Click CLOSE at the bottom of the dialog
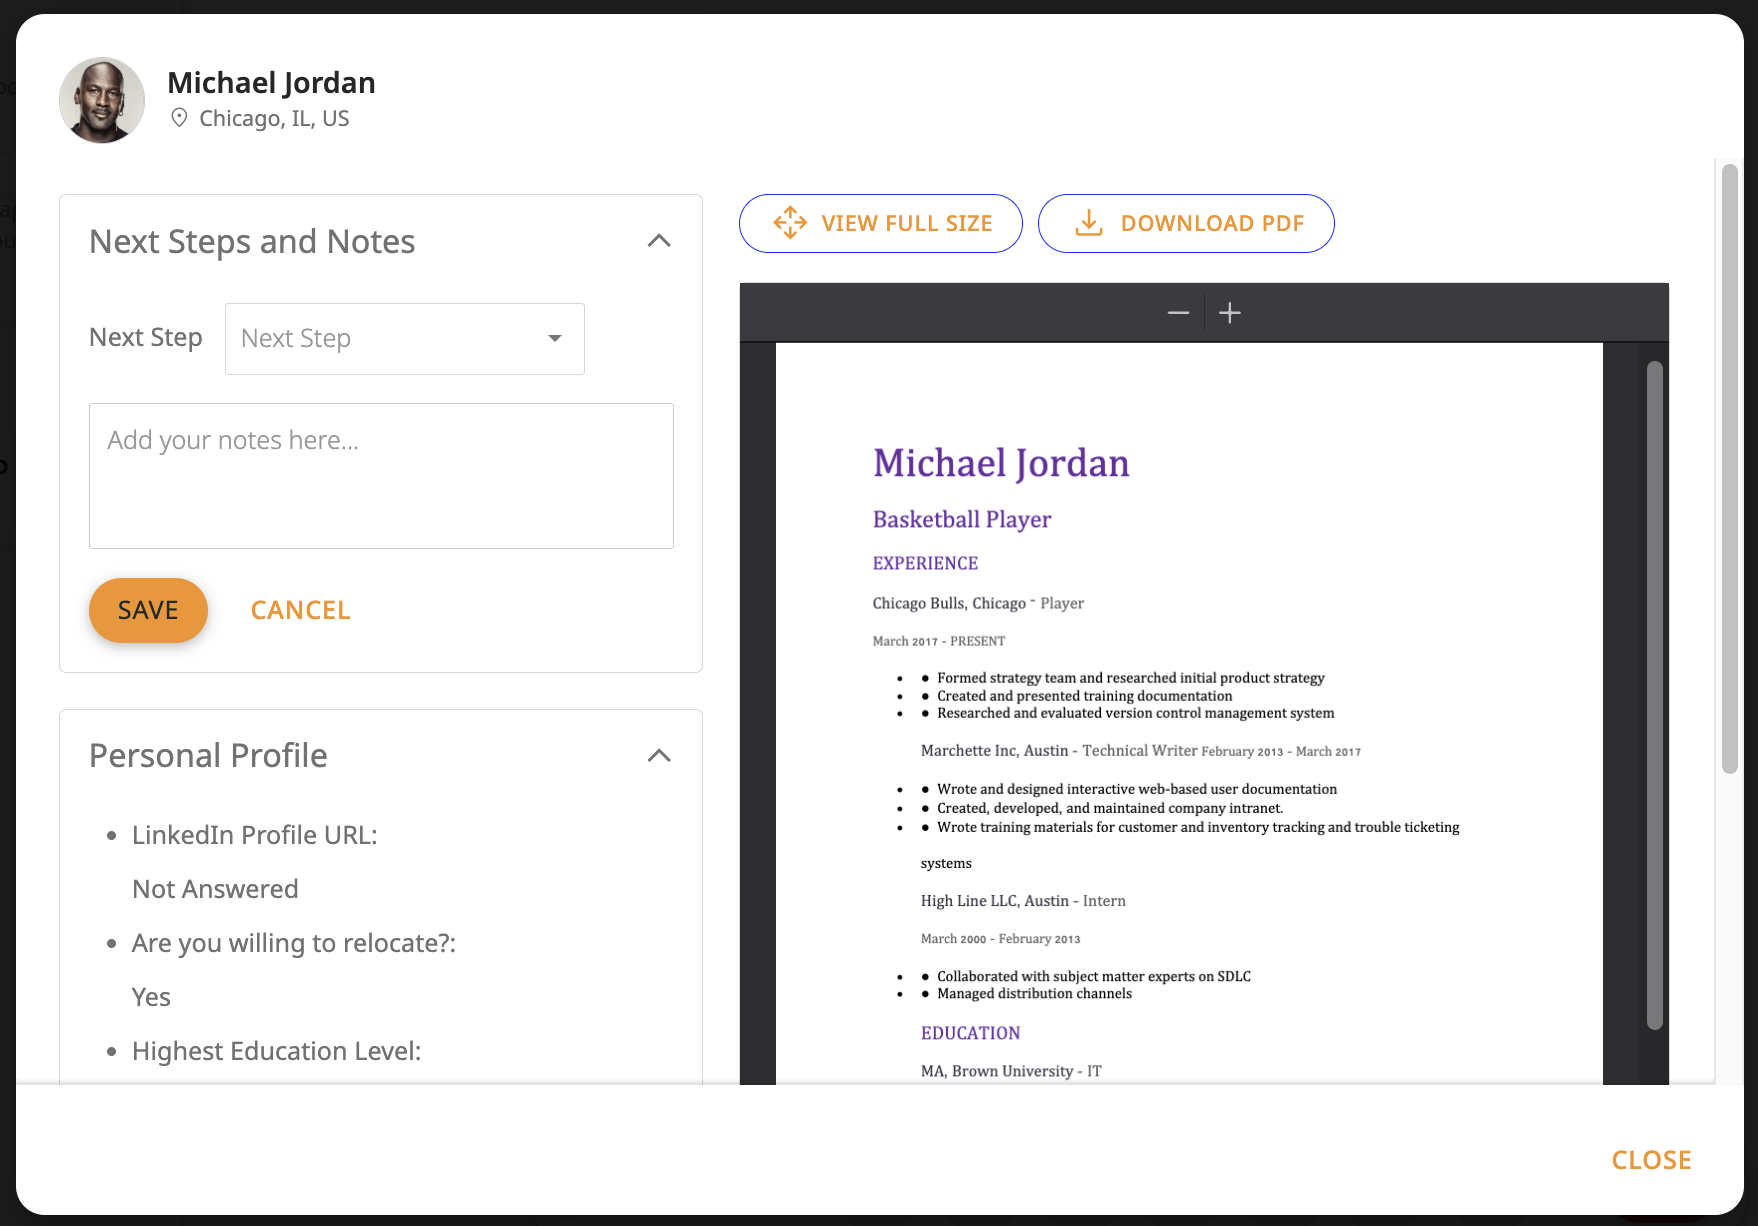The width and height of the screenshot is (1758, 1226). tap(1651, 1160)
